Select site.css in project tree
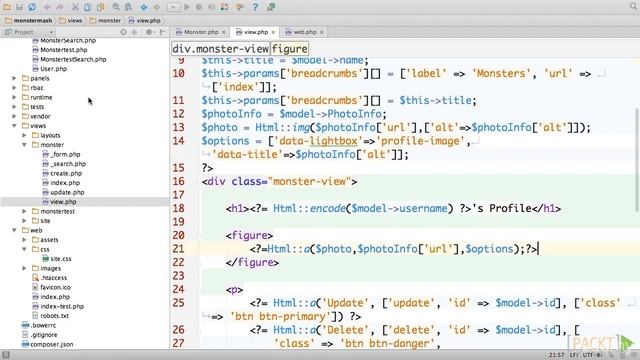640x360 pixels. (57, 259)
